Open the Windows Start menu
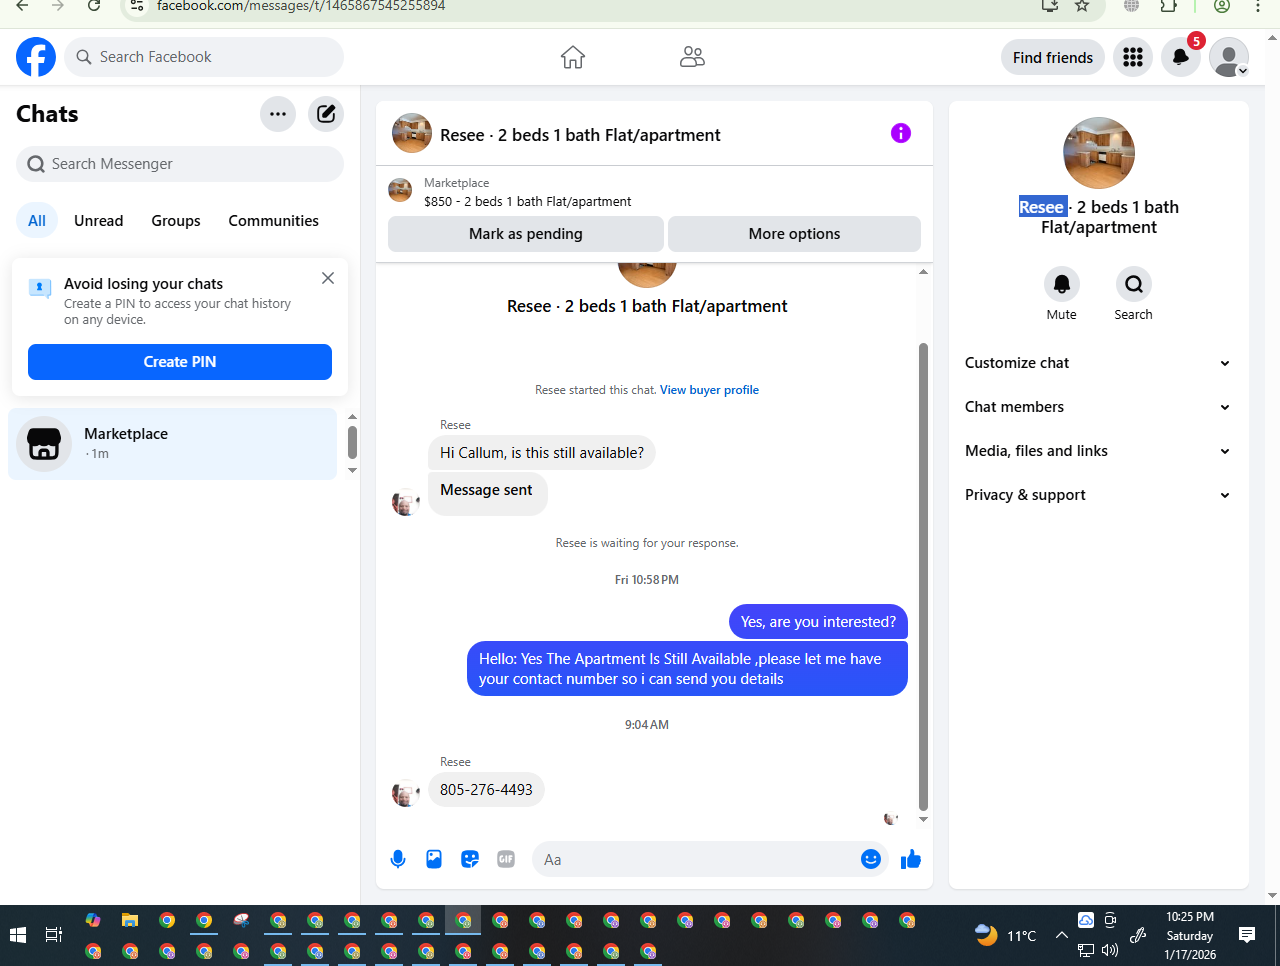 point(17,935)
